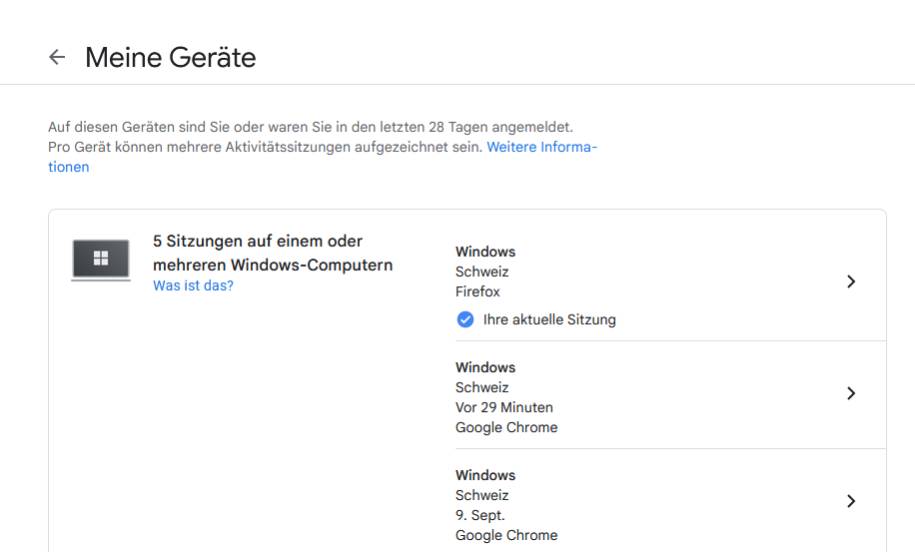This screenshot has width=915, height=552.
Task: Click the Windows title of the 29 Minuten session
Action: (x=485, y=367)
